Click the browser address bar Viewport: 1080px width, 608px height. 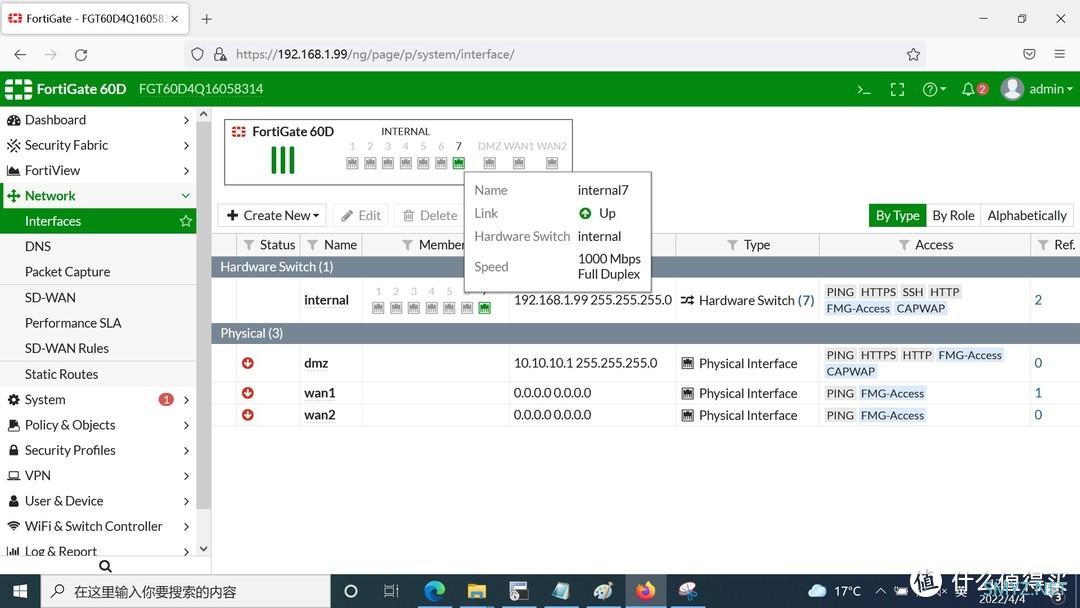point(554,54)
